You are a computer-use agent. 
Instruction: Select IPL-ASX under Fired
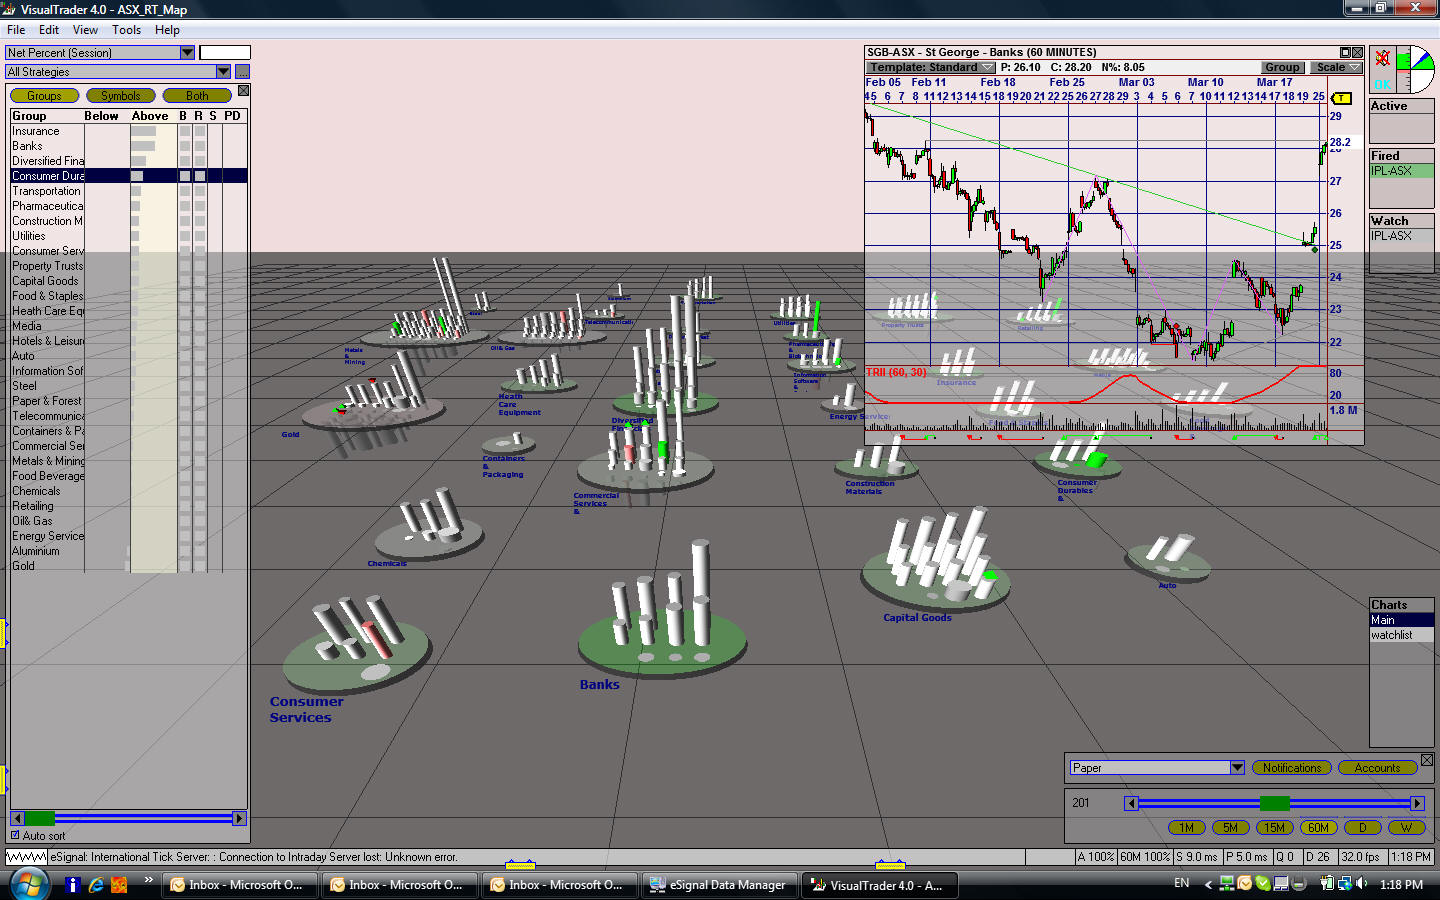tap(1401, 171)
